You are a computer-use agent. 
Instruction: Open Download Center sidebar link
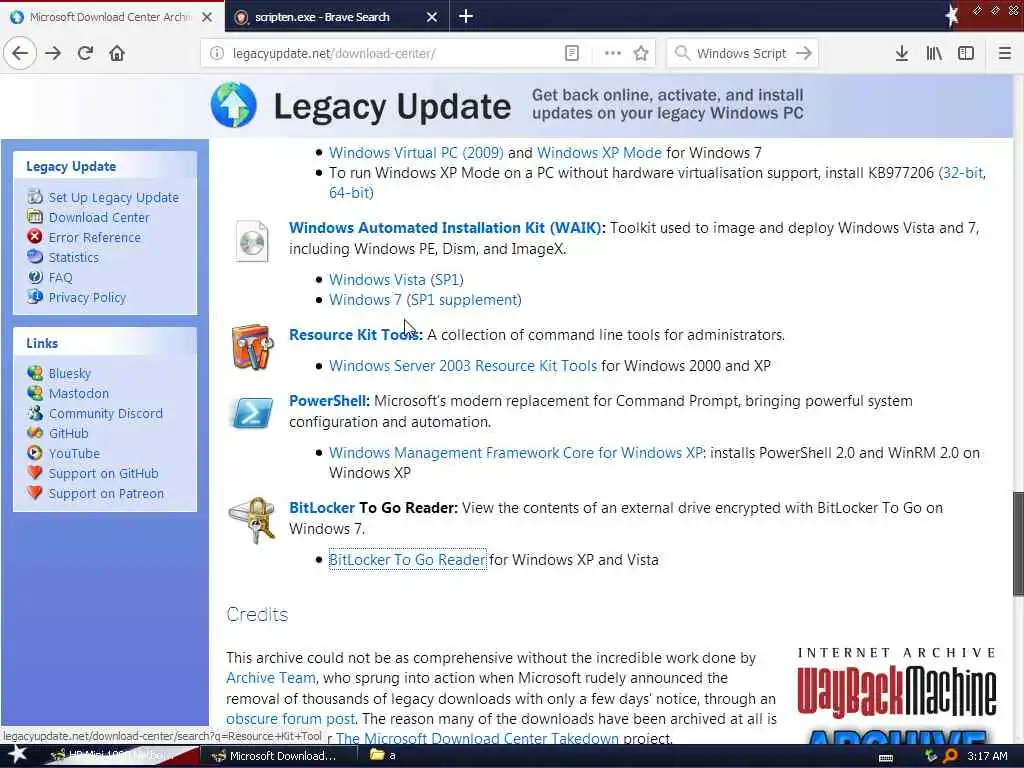click(x=99, y=217)
